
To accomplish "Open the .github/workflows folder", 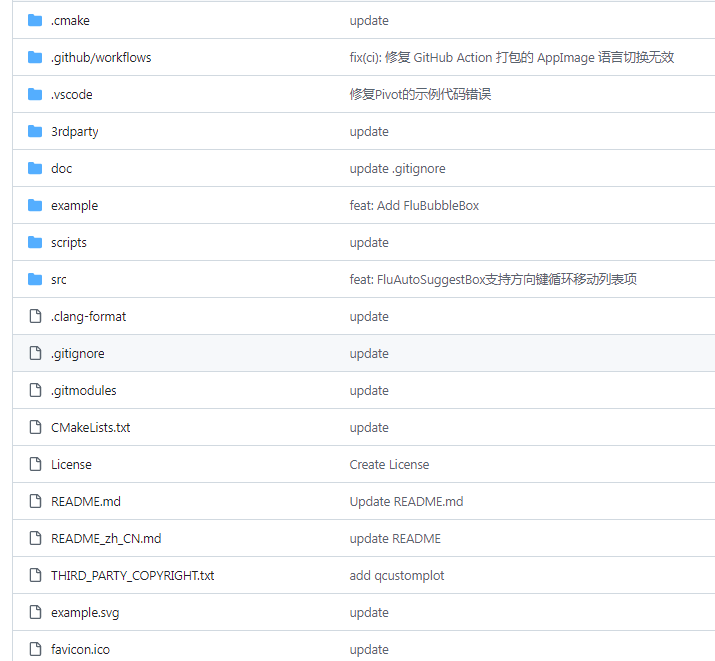I will pyautogui.click(x=101, y=58).
